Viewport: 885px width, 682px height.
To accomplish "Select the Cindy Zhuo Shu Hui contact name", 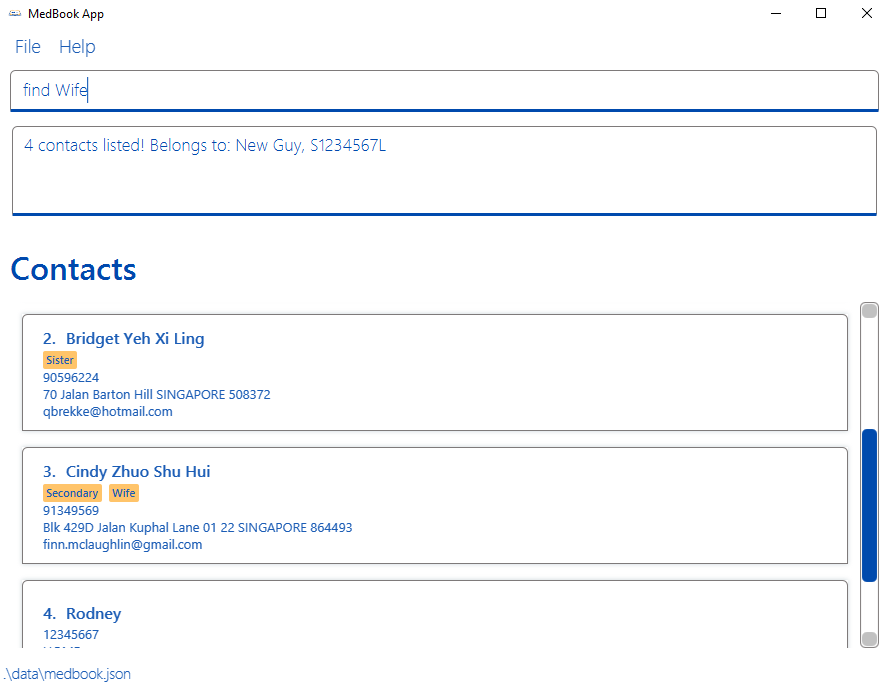I will click(x=138, y=471).
